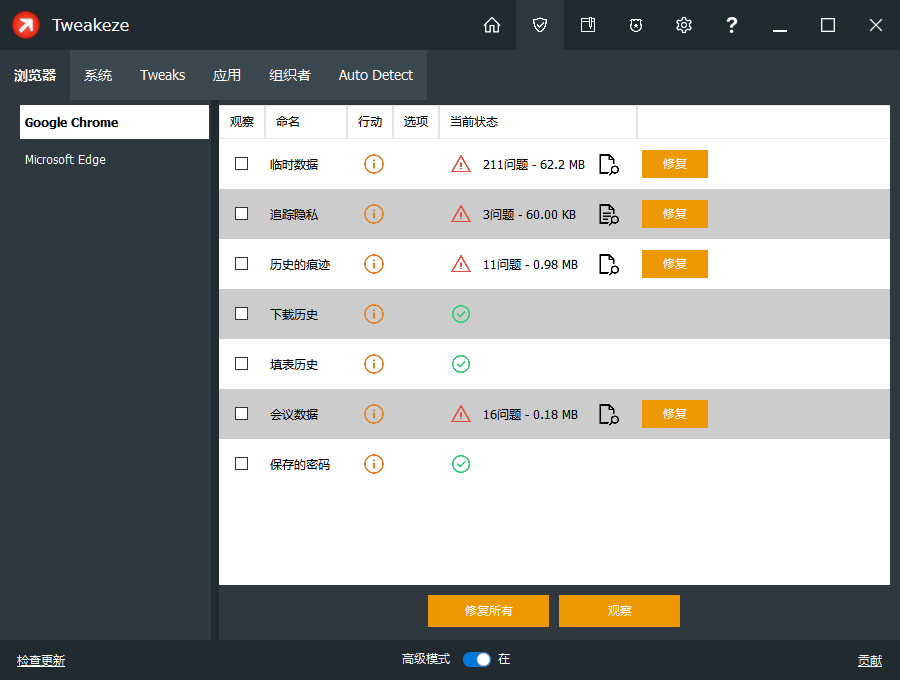This screenshot has height=680, width=900.
Task: Click green check in 下载历史 row
Action: (x=461, y=314)
